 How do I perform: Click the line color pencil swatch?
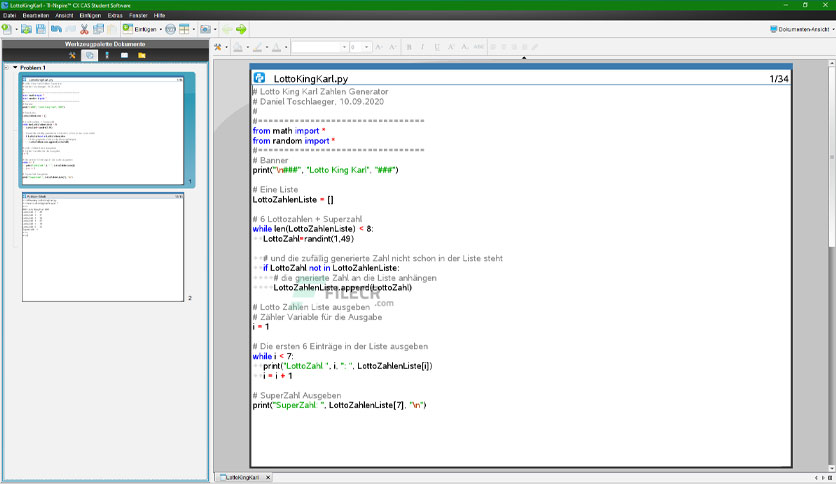point(258,47)
